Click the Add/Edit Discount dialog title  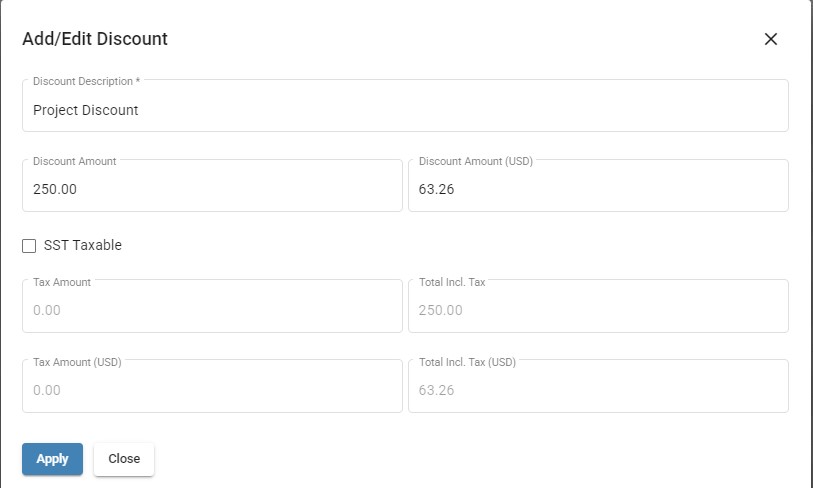(95, 39)
